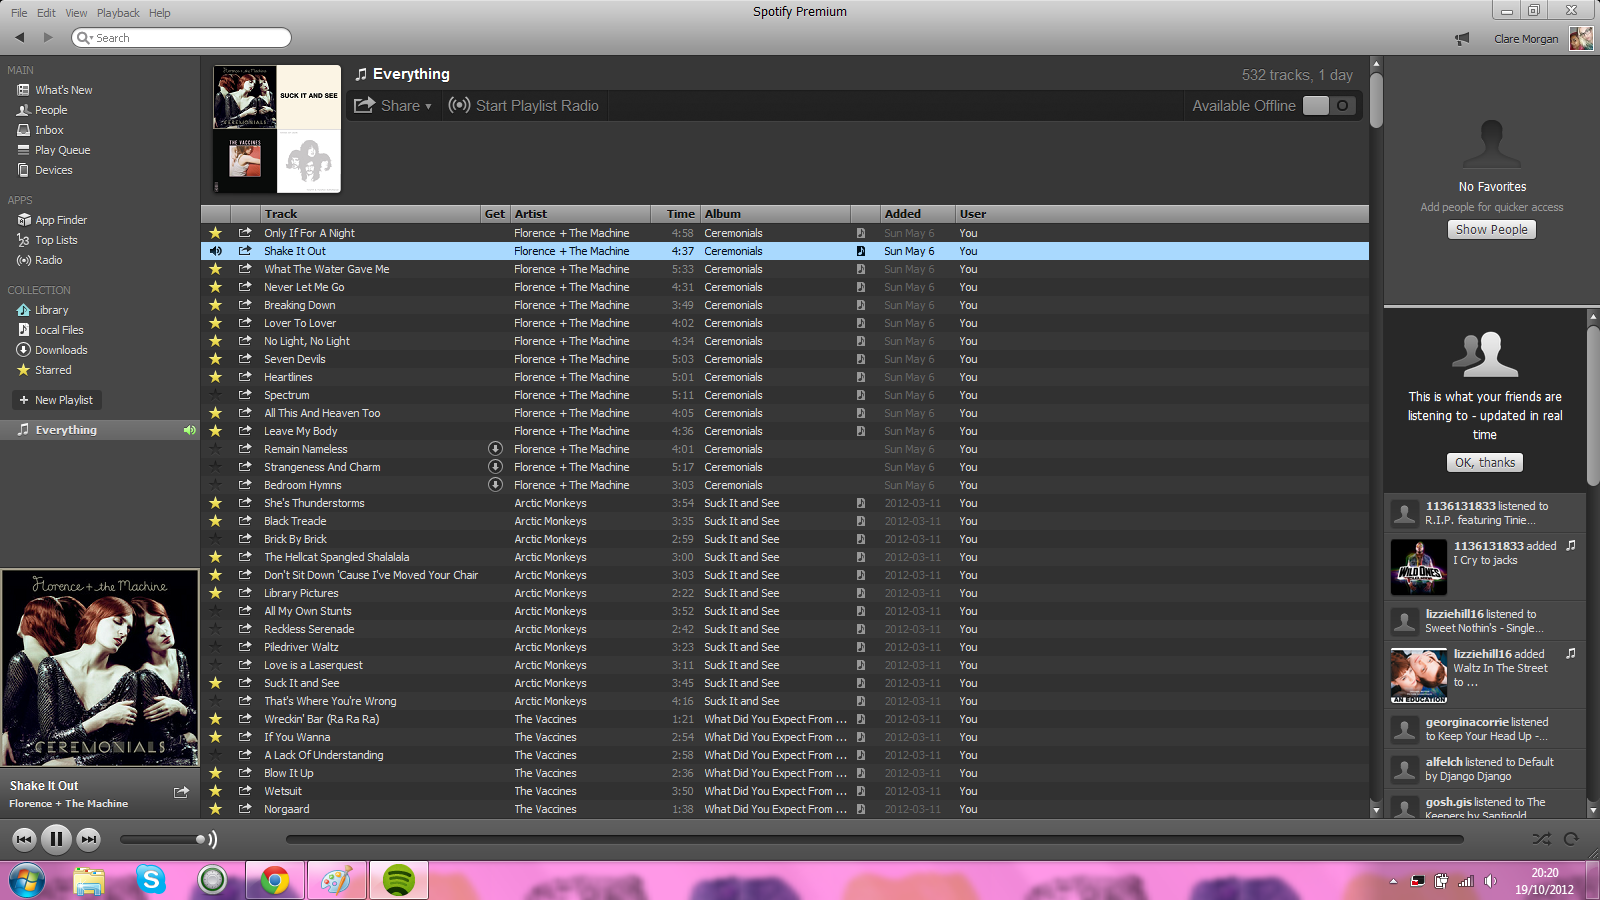
Task: Unstar the track Only If For A Night
Action: (215, 233)
